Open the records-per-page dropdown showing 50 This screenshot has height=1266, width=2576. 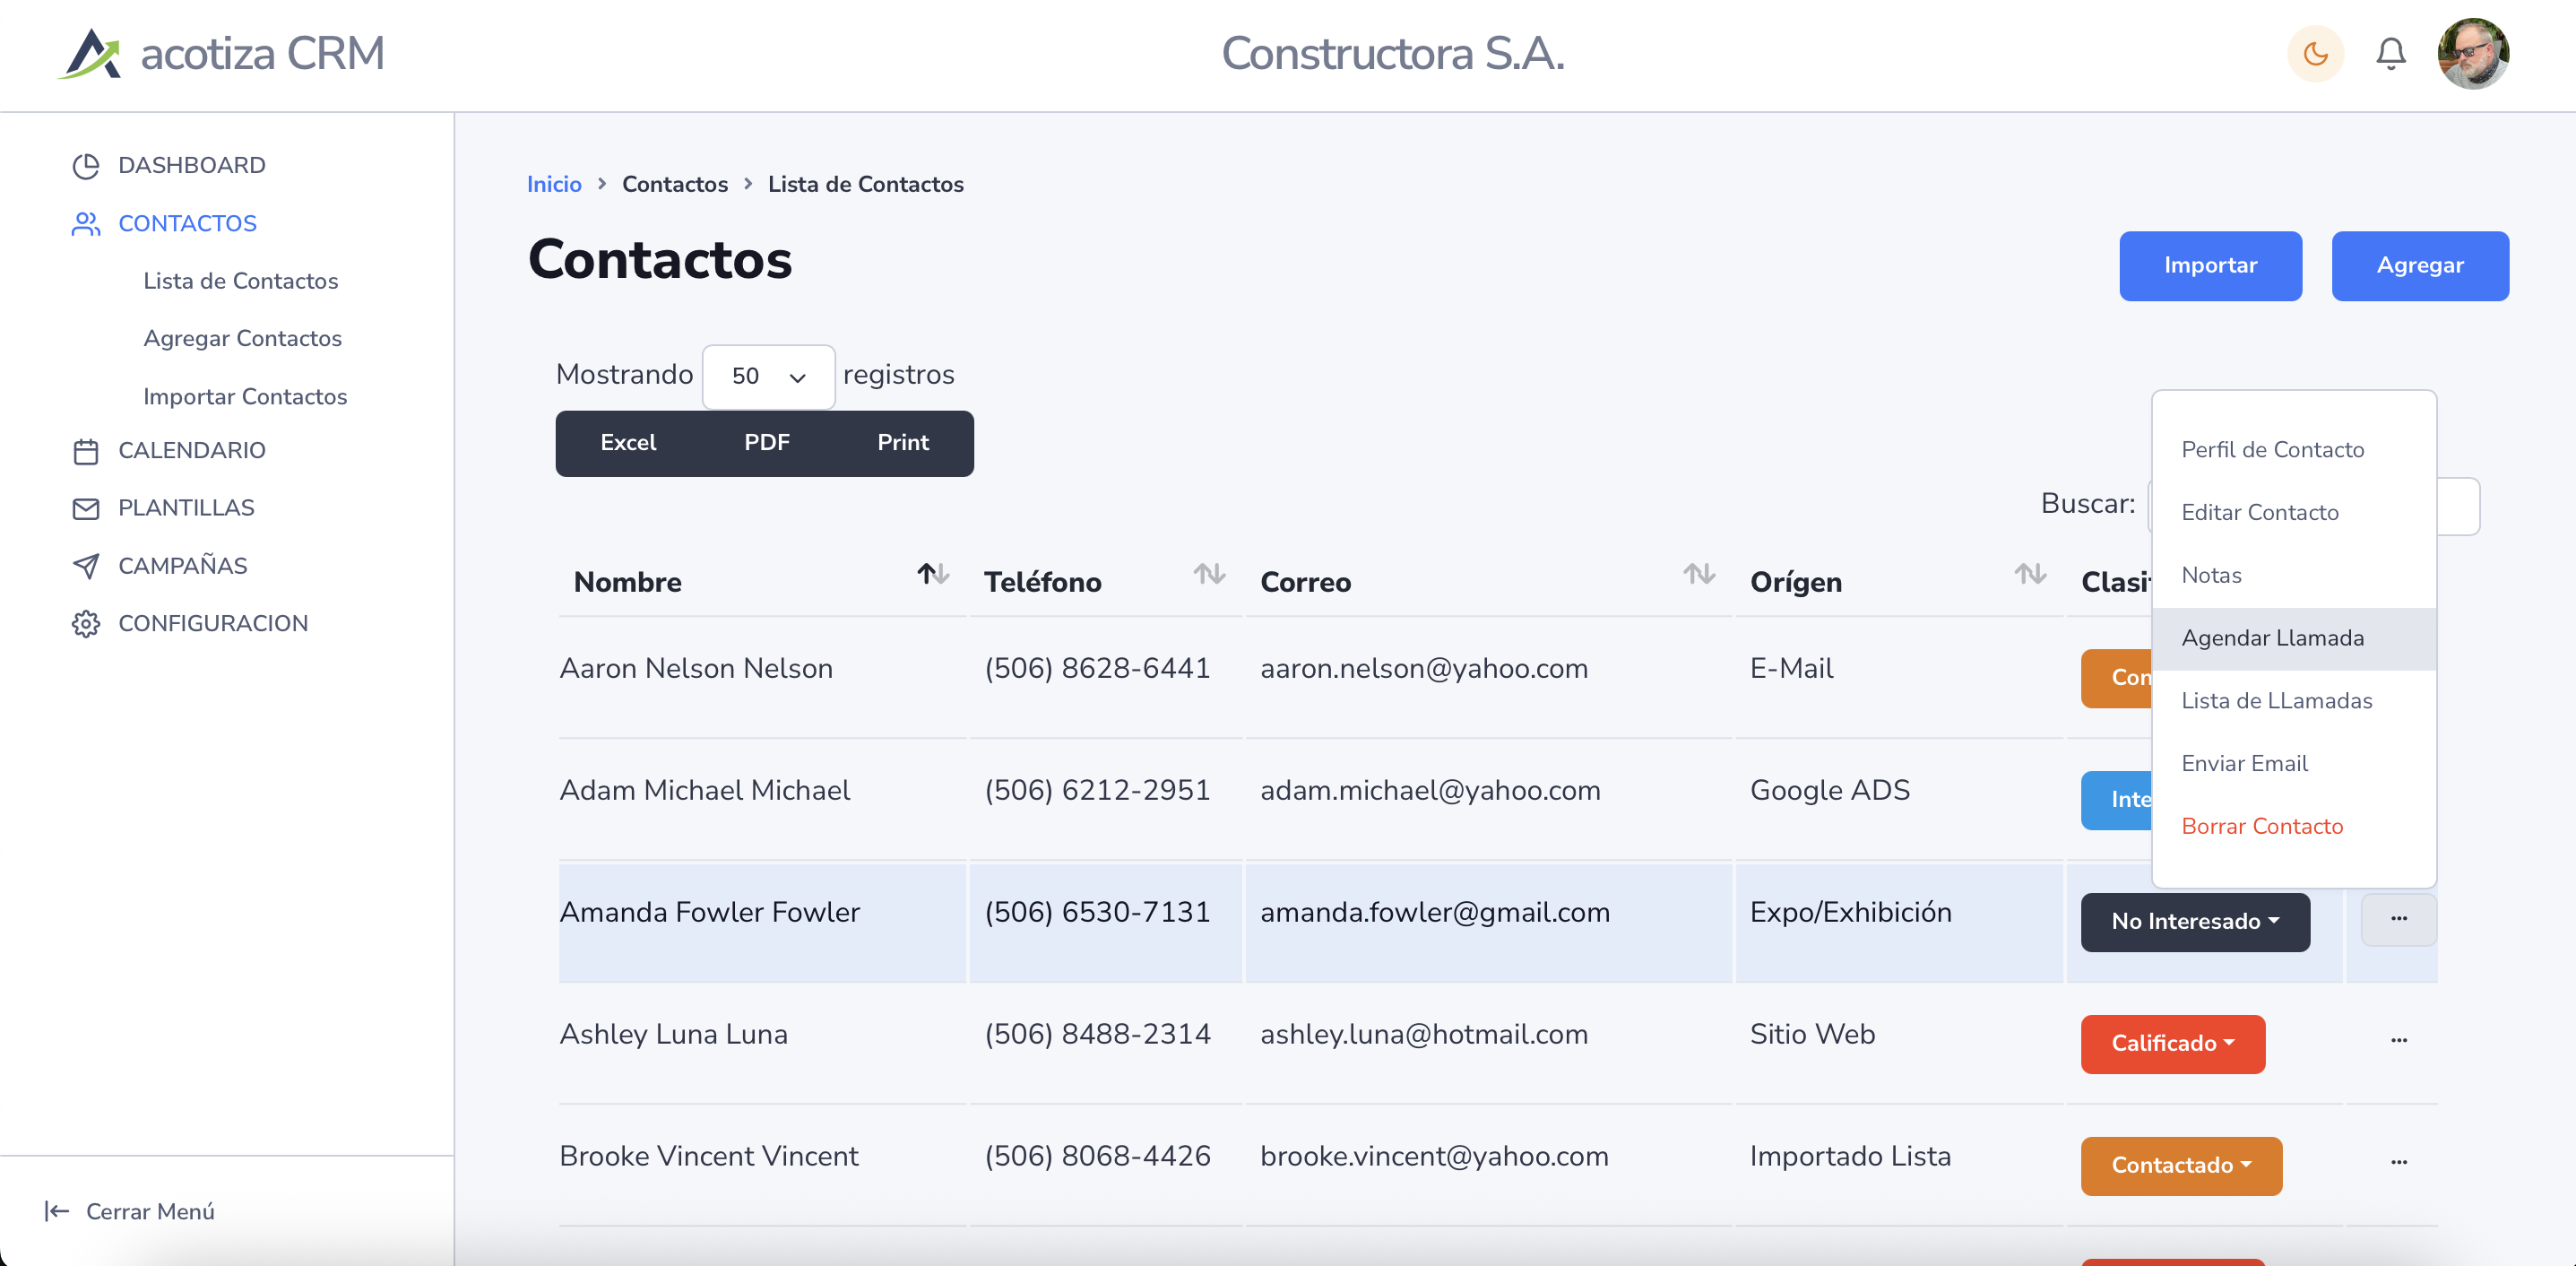pos(768,376)
